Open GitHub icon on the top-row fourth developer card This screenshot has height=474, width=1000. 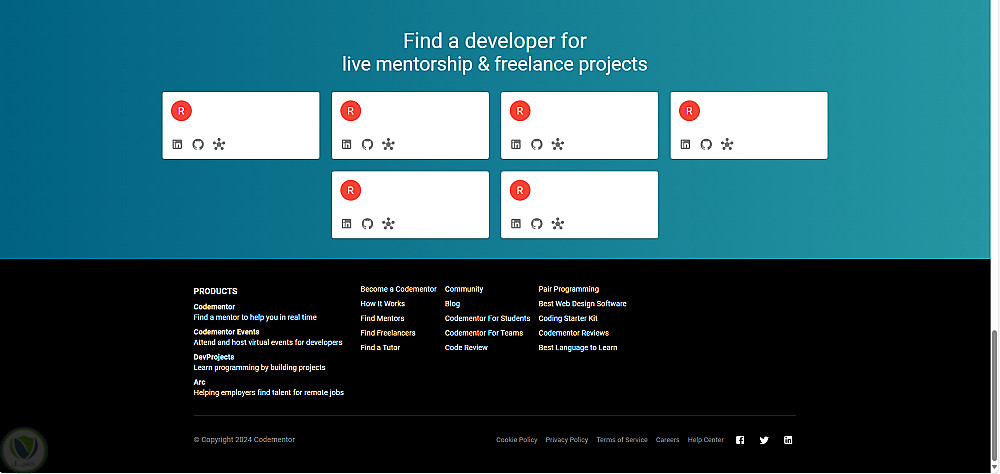point(706,144)
